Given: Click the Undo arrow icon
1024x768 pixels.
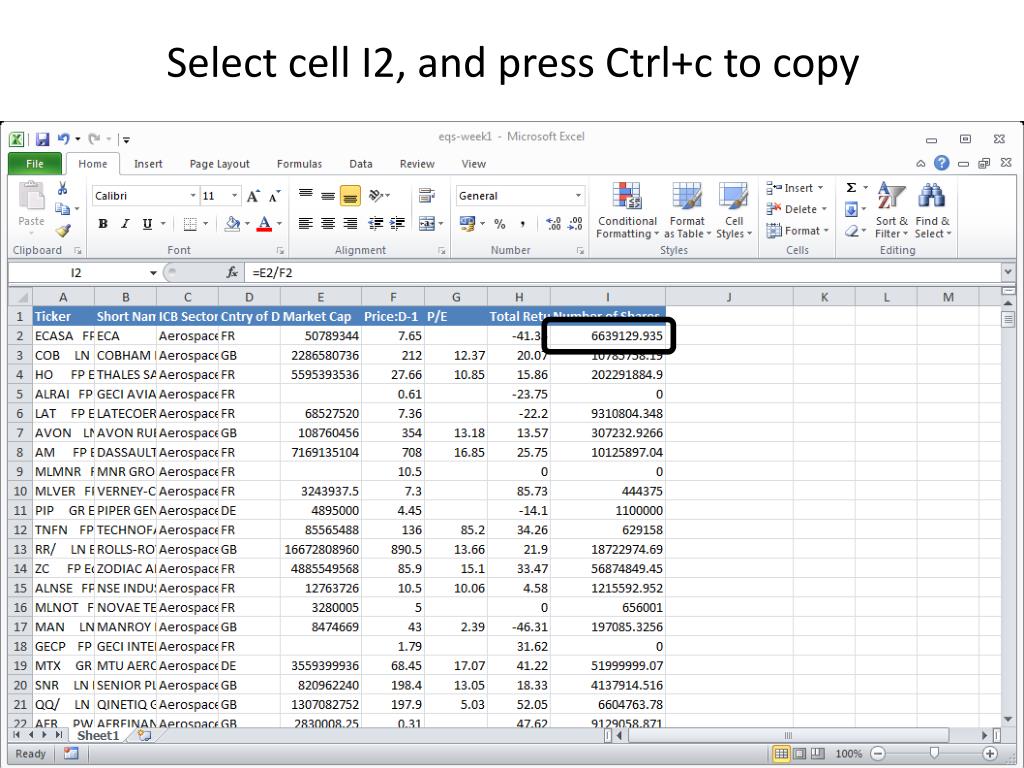Looking at the screenshot, I should [x=63, y=139].
